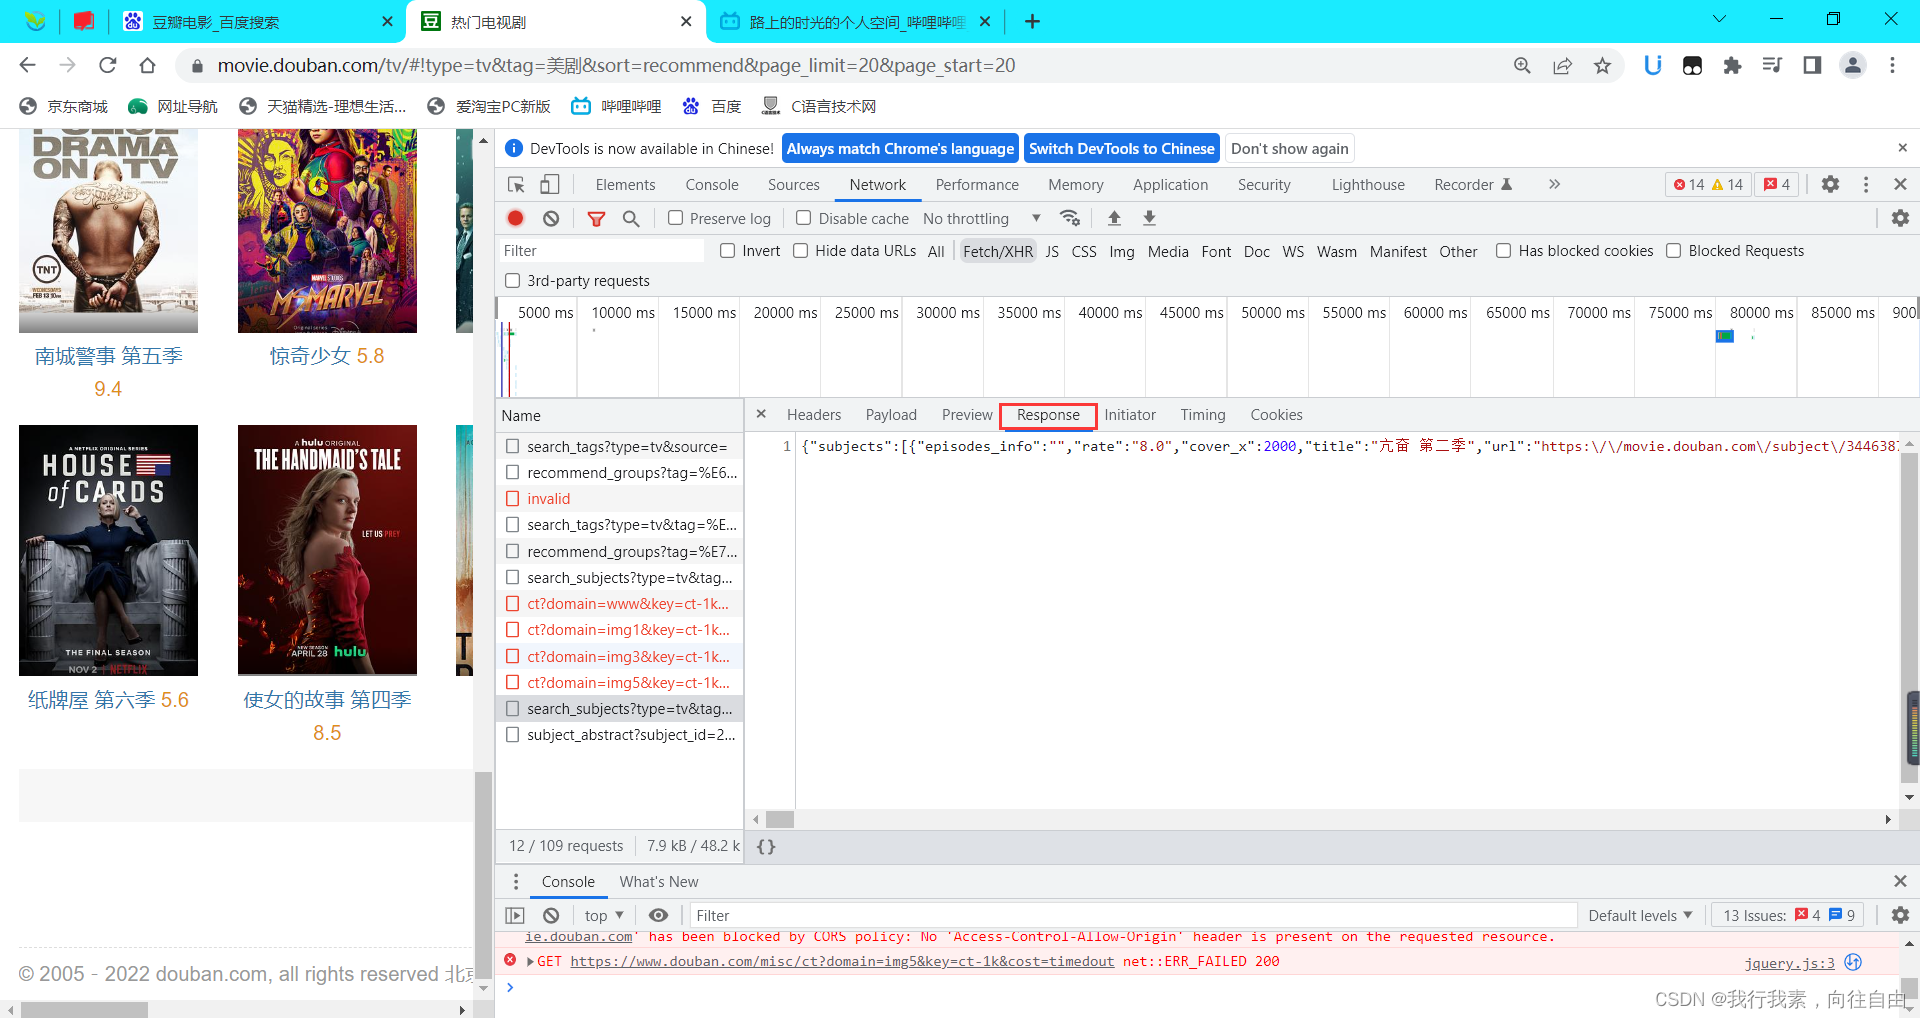Clear the console output

551,915
